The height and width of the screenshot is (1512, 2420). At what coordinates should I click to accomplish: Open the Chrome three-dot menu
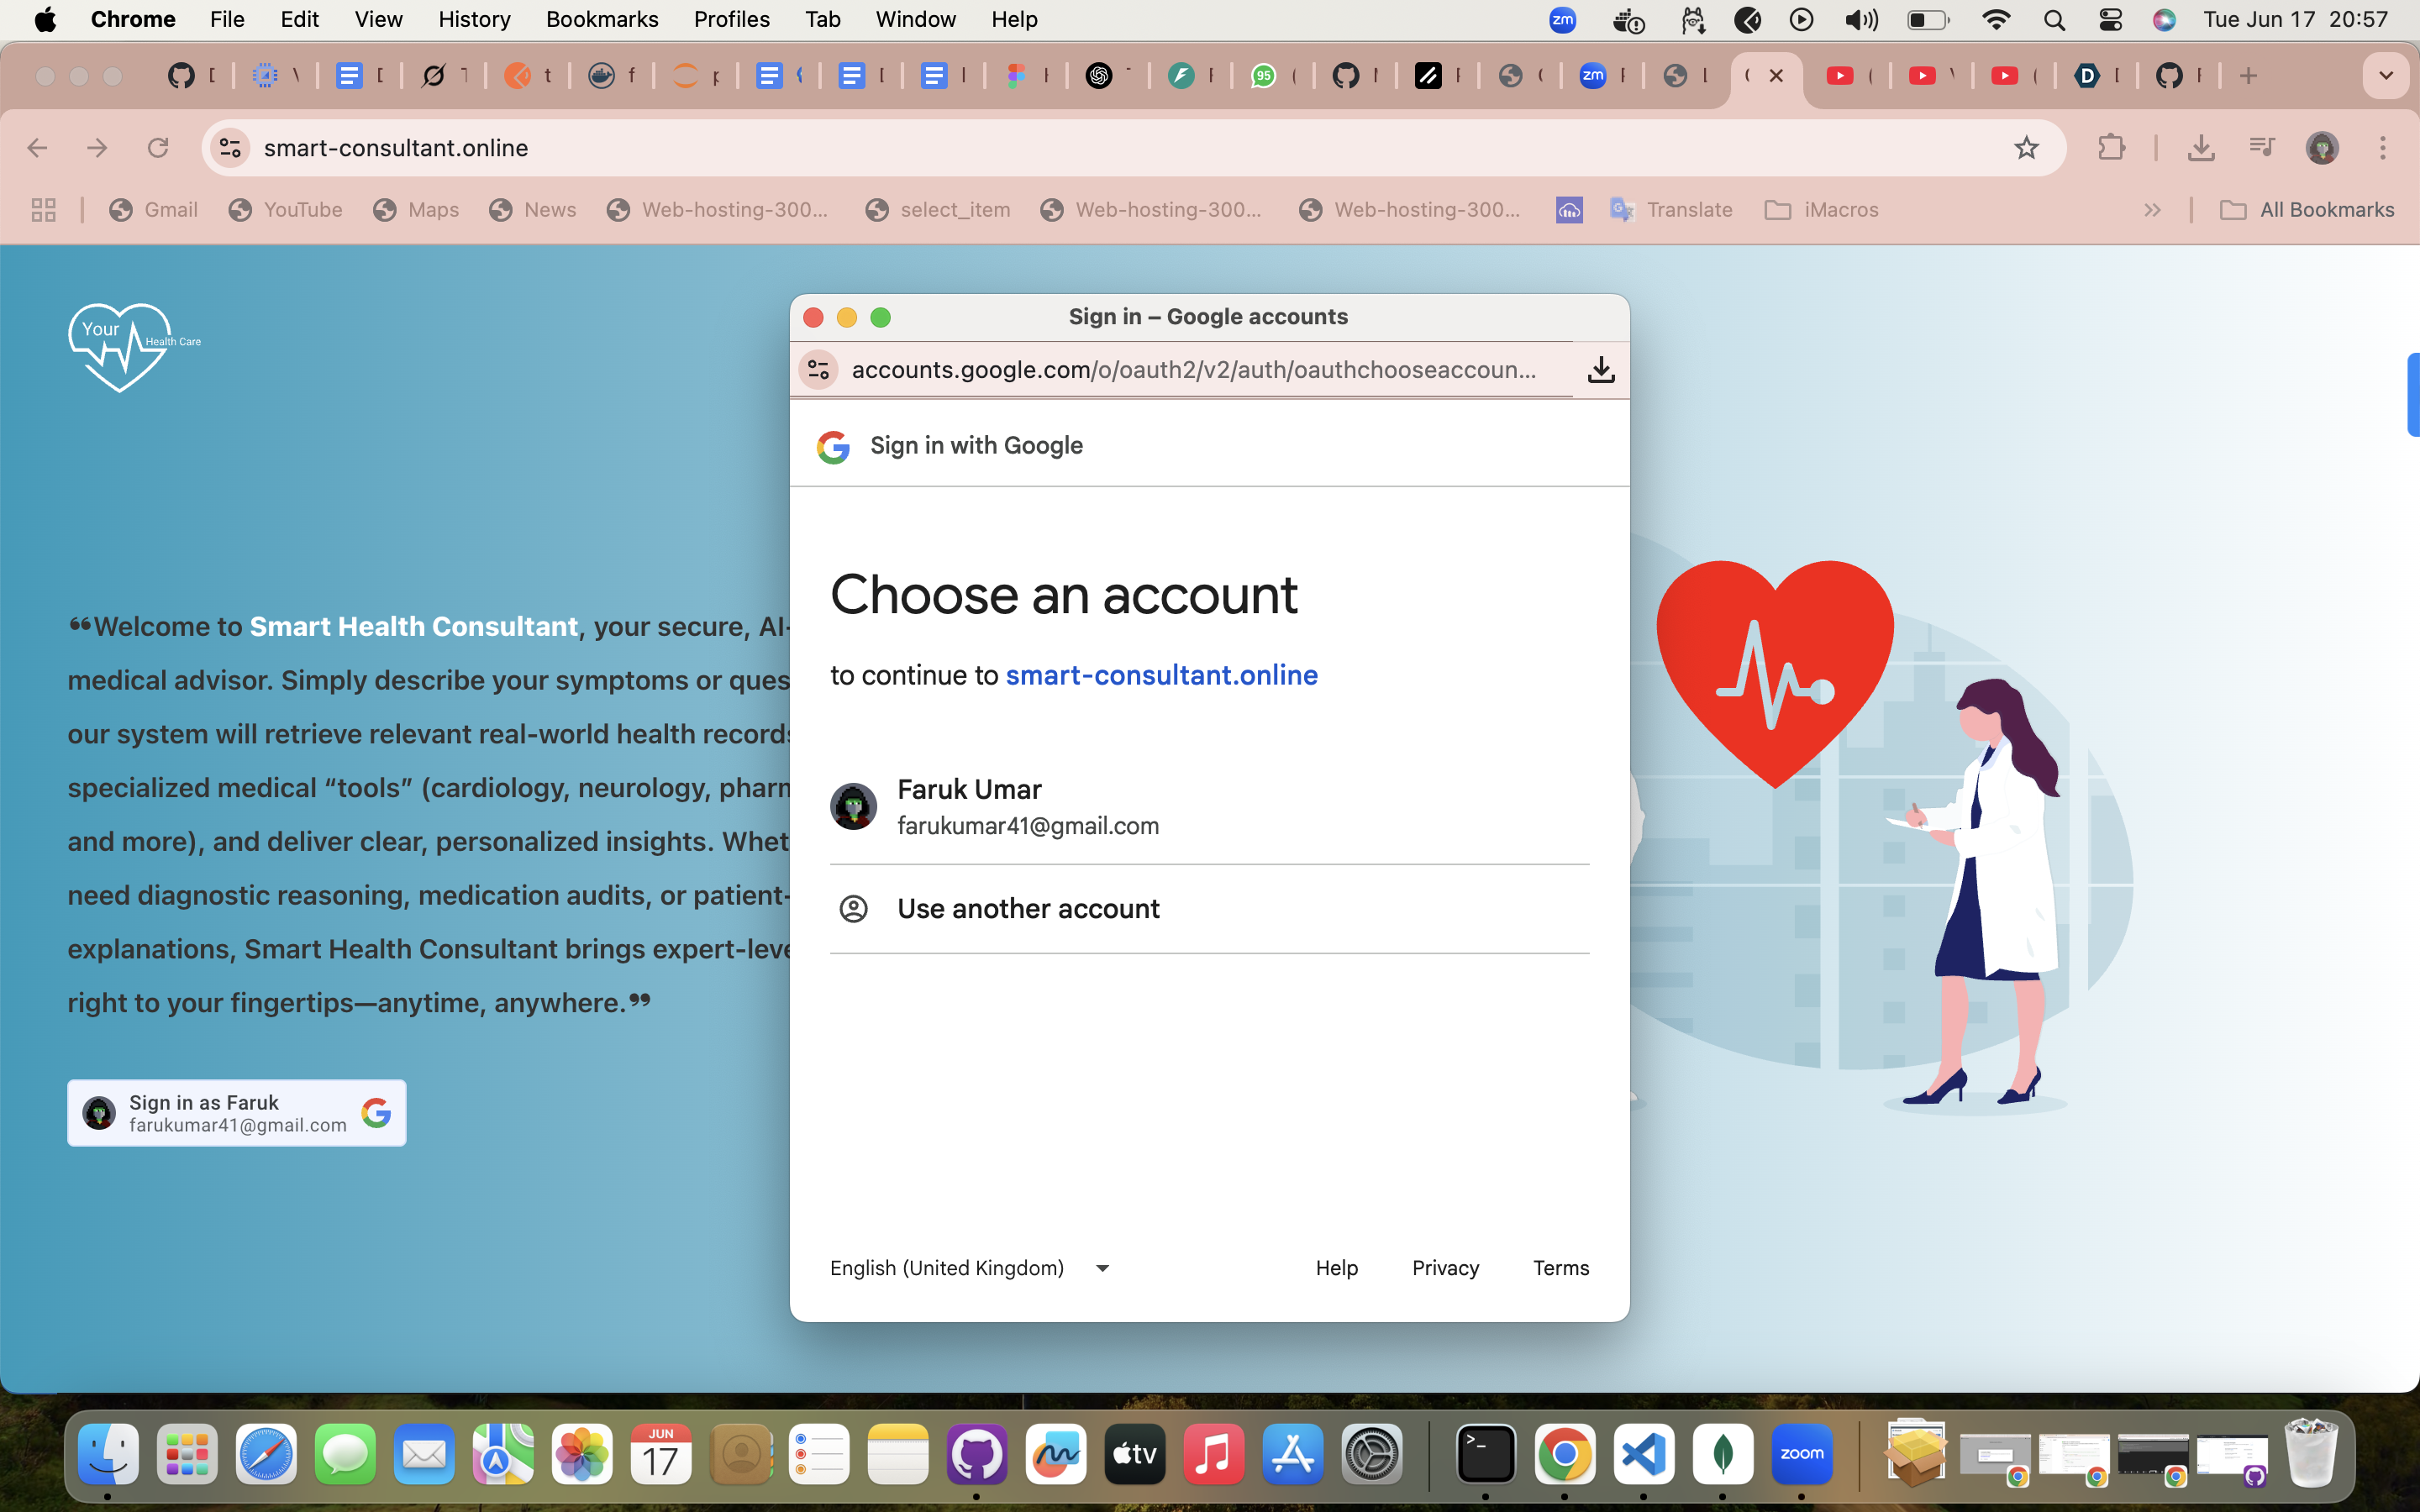(2383, 148)
